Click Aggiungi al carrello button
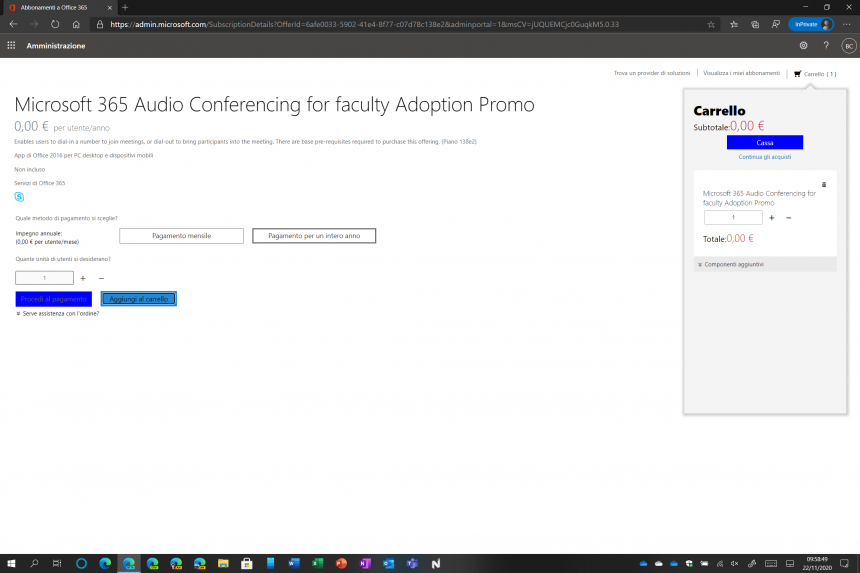 pyautogui.click(x=139, y=299)
